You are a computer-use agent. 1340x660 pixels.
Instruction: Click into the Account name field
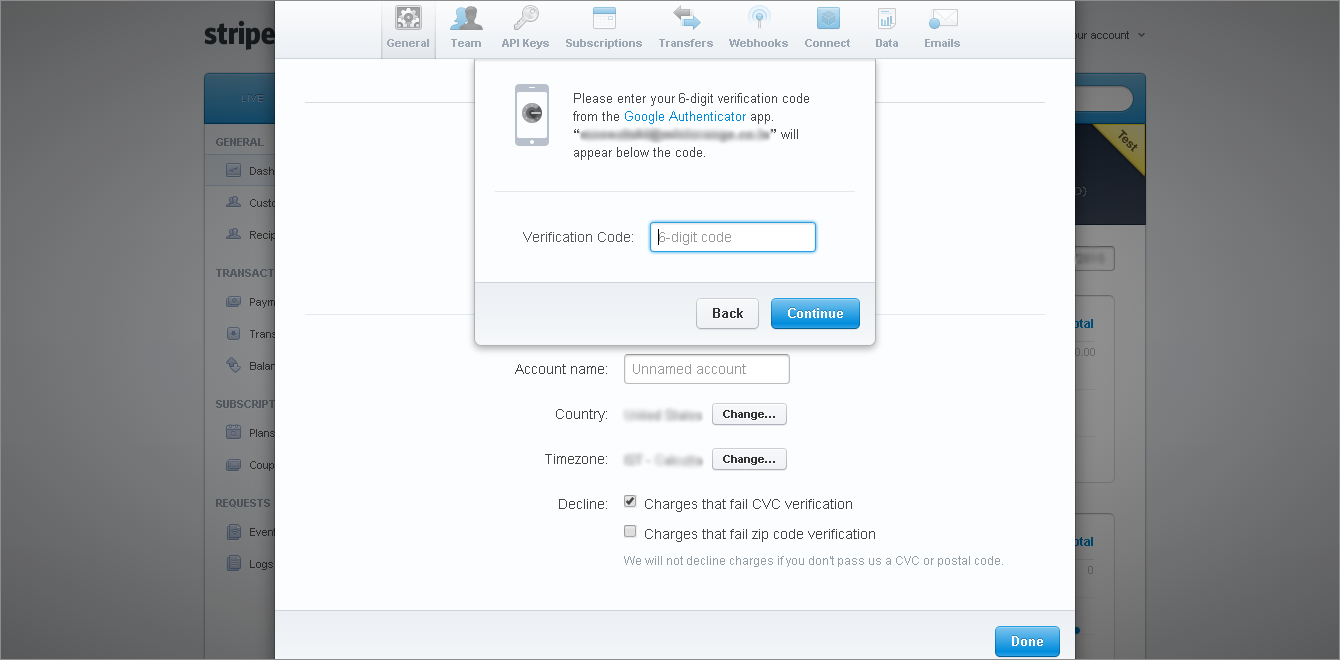click(x=707, y=369)
